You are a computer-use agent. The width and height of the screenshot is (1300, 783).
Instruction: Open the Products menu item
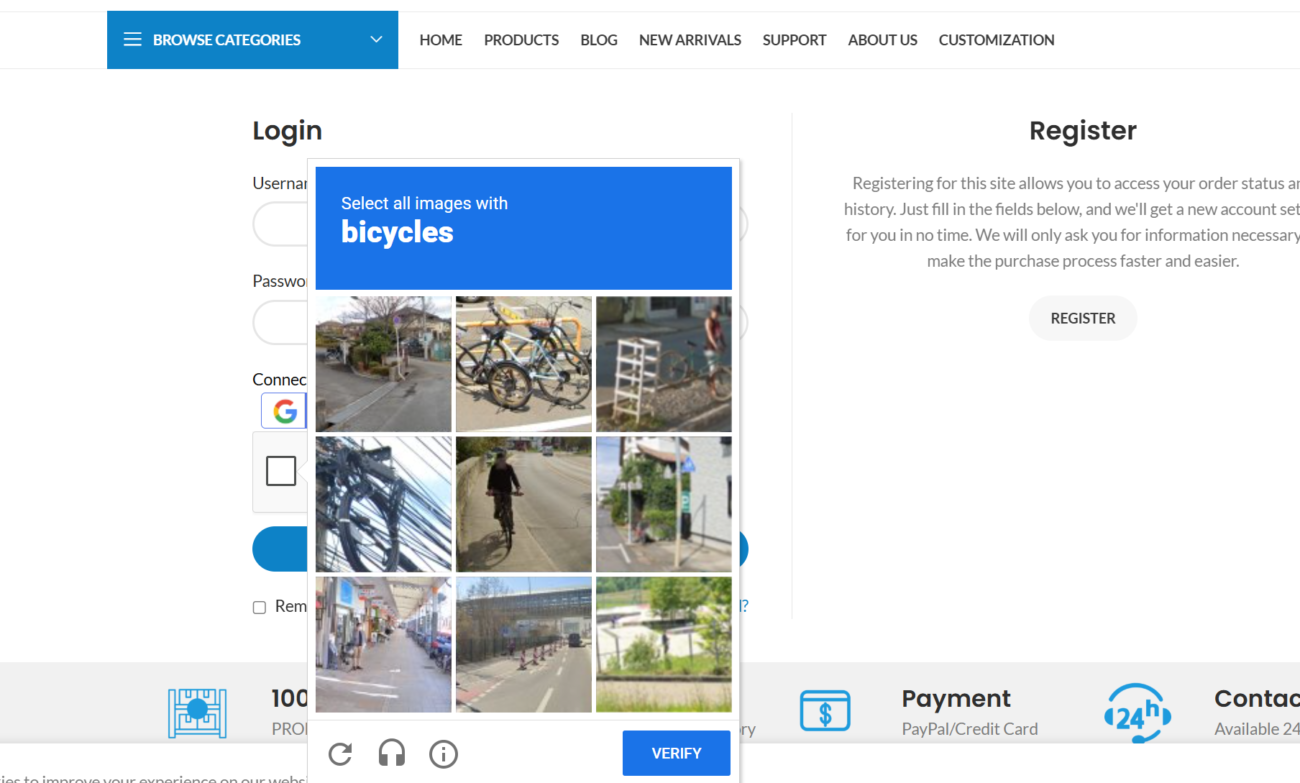point(521,40)
